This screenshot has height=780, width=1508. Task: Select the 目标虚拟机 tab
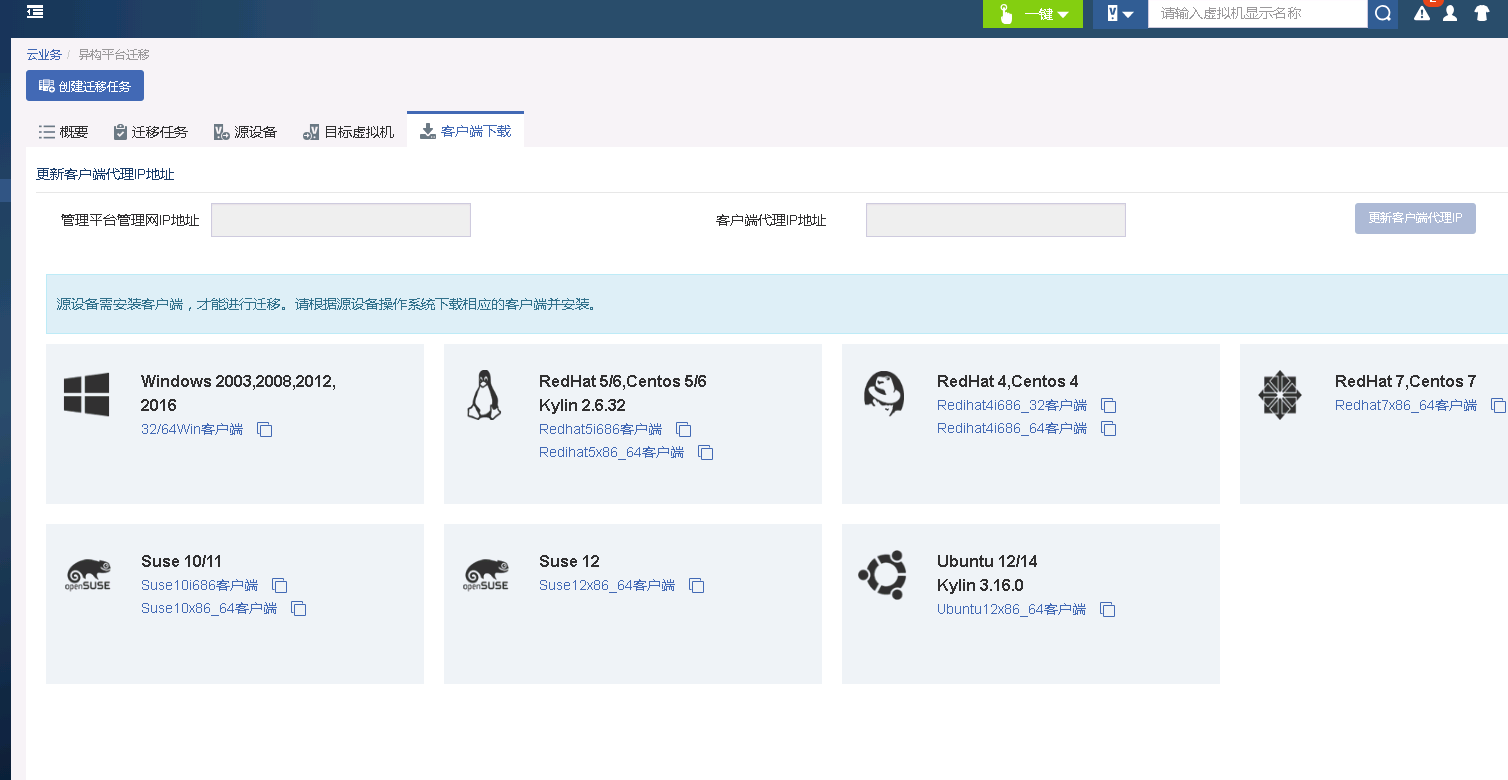348,132
